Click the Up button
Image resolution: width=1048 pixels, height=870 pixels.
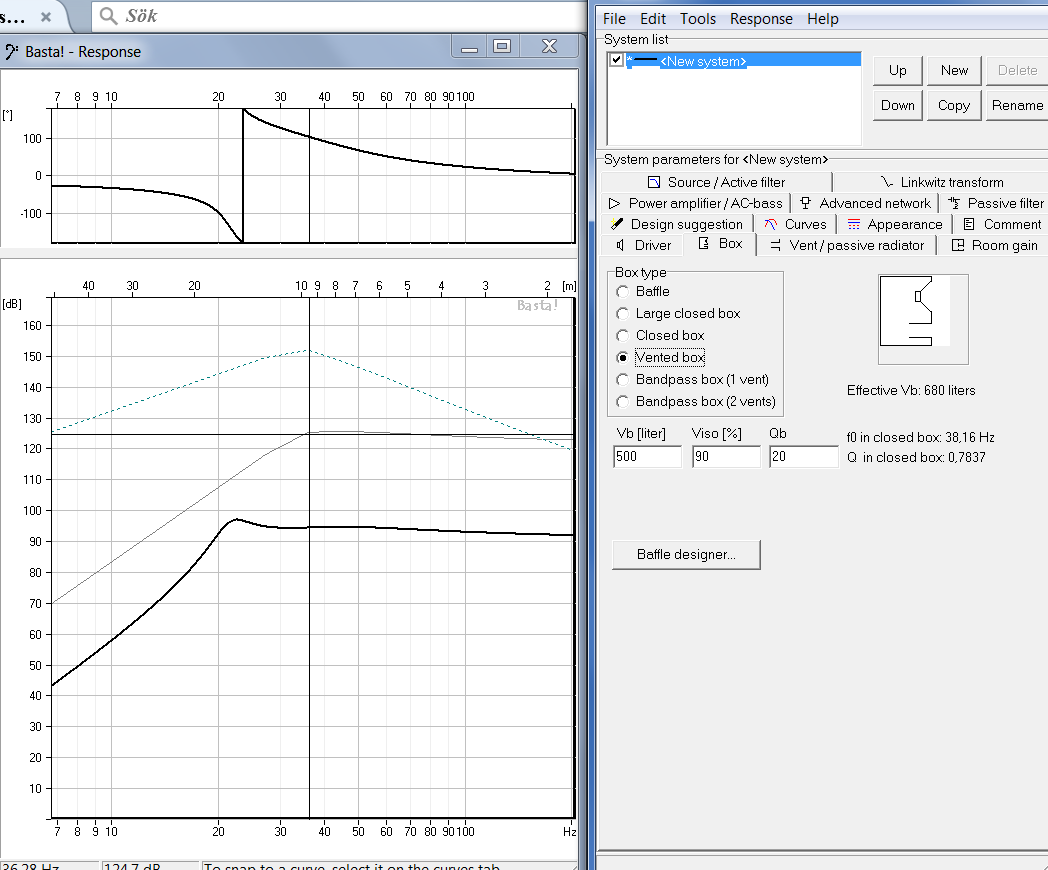pos(898,70)
